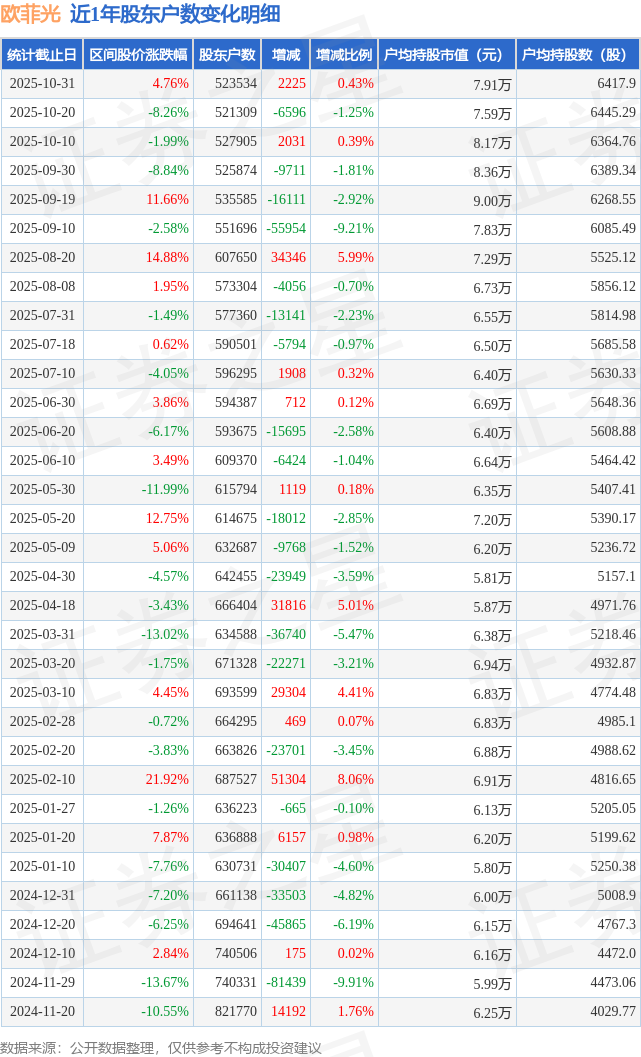Viewport: 641px width, 1057px height.
Task: Select the 2024-11-20 date cell
Action: click(x=42, y=1011)
